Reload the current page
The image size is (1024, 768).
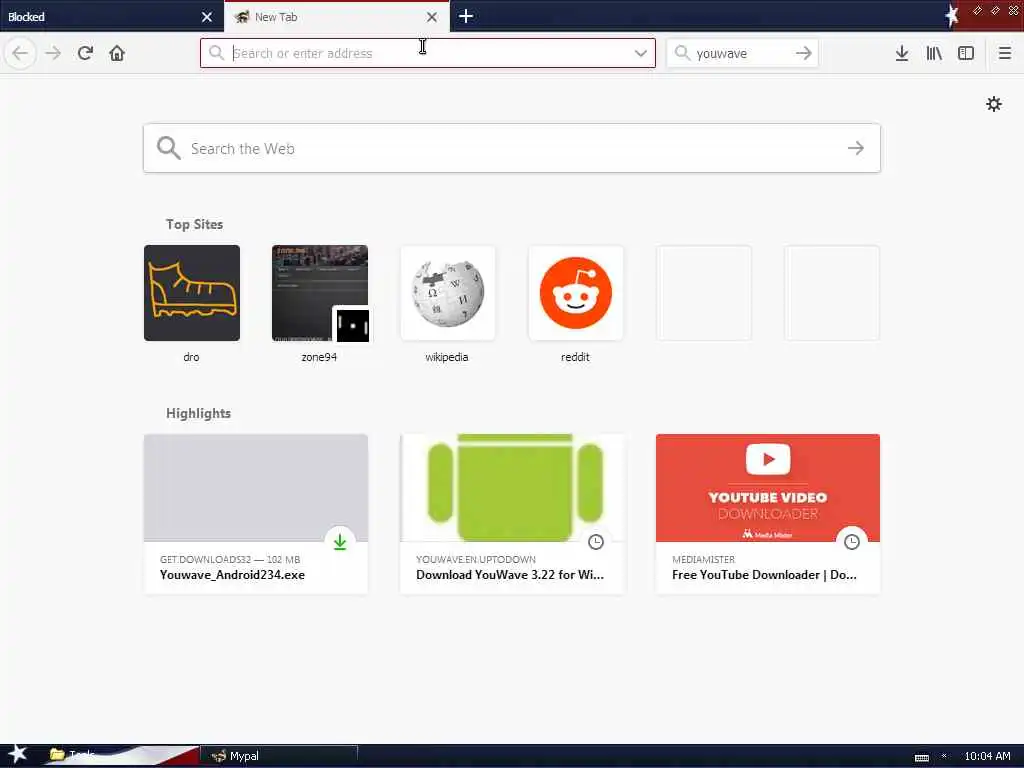click(86, 53)
